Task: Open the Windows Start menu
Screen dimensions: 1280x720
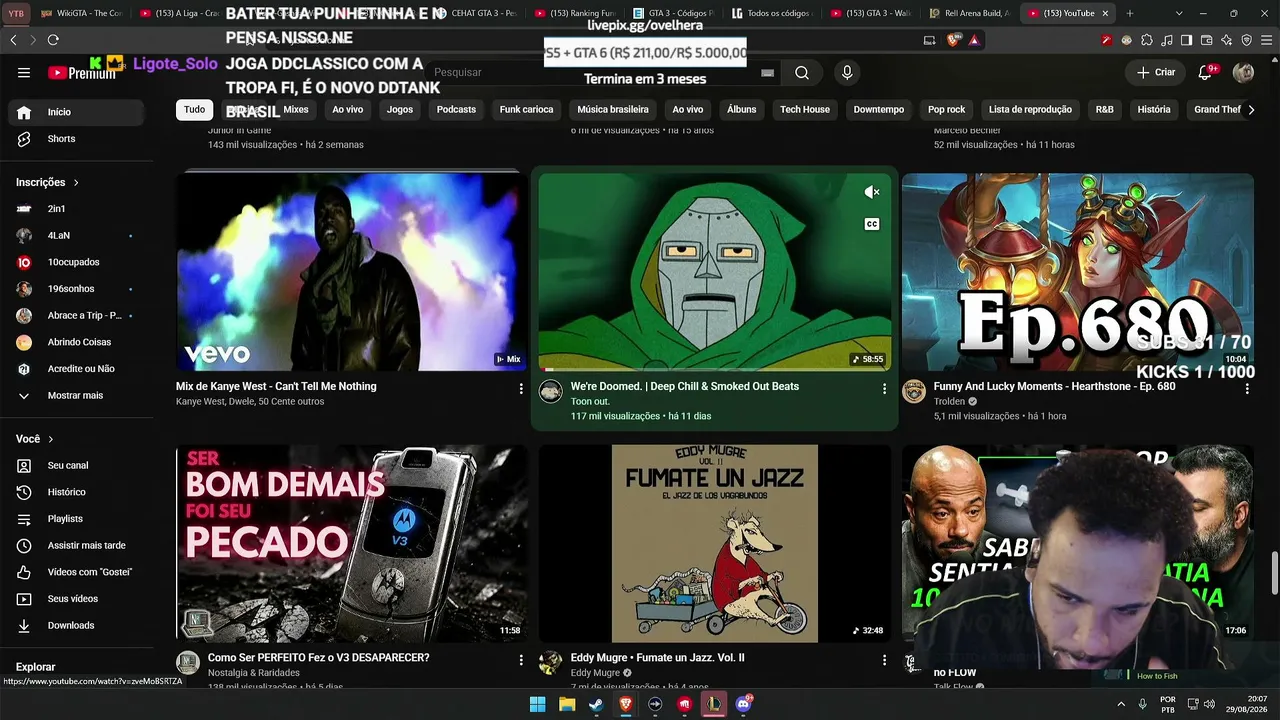Action: click(x=538, y=704)
